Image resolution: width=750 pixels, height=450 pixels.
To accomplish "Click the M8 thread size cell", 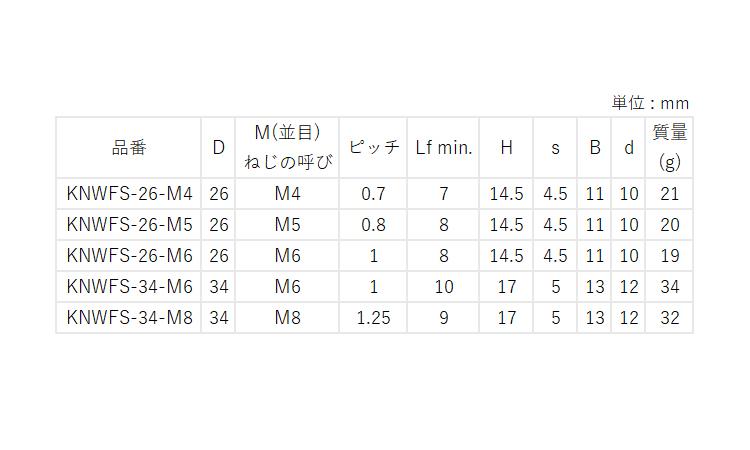I will coord(288,318).
